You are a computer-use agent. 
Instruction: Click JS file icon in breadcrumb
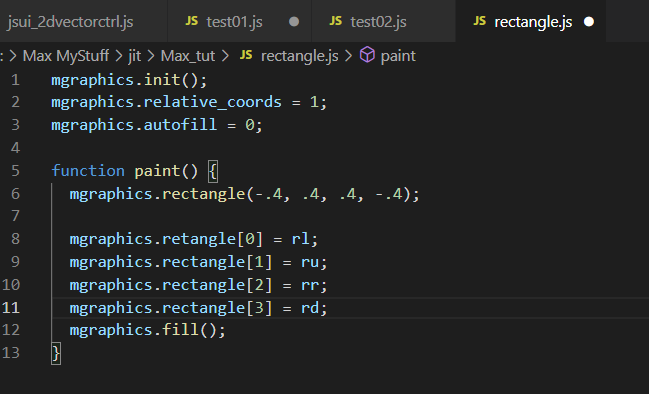246,55
